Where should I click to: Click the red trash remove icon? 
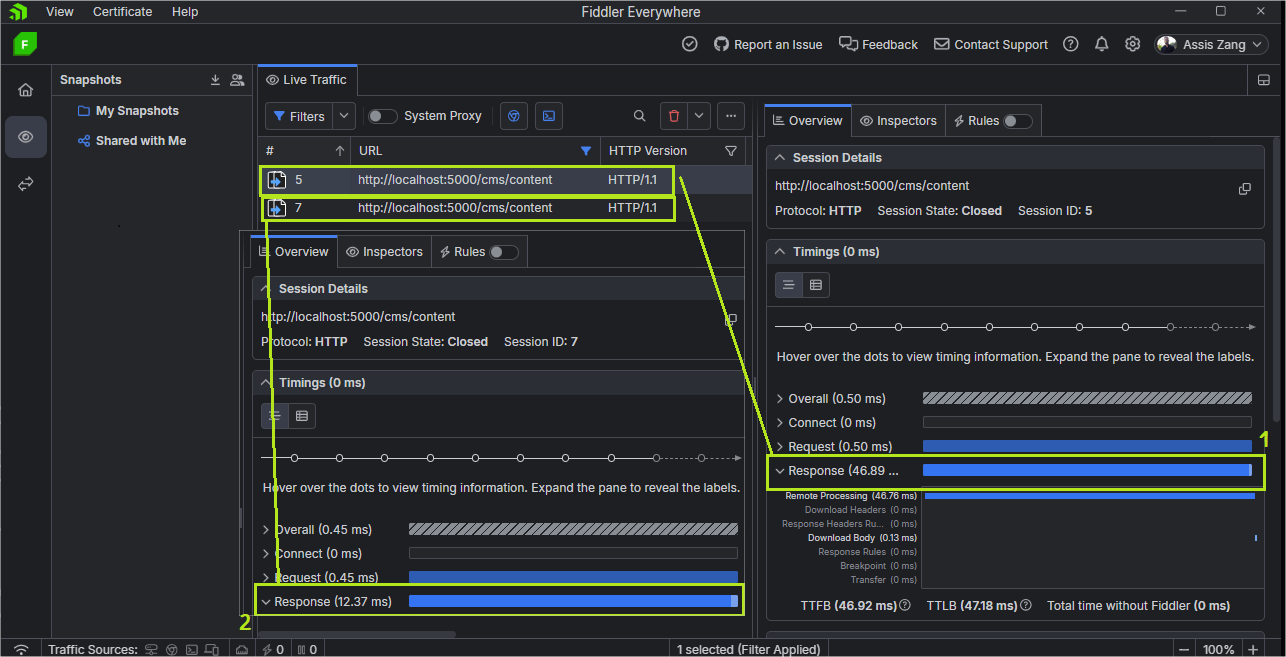pyautogui.click(x=674, y=116)
